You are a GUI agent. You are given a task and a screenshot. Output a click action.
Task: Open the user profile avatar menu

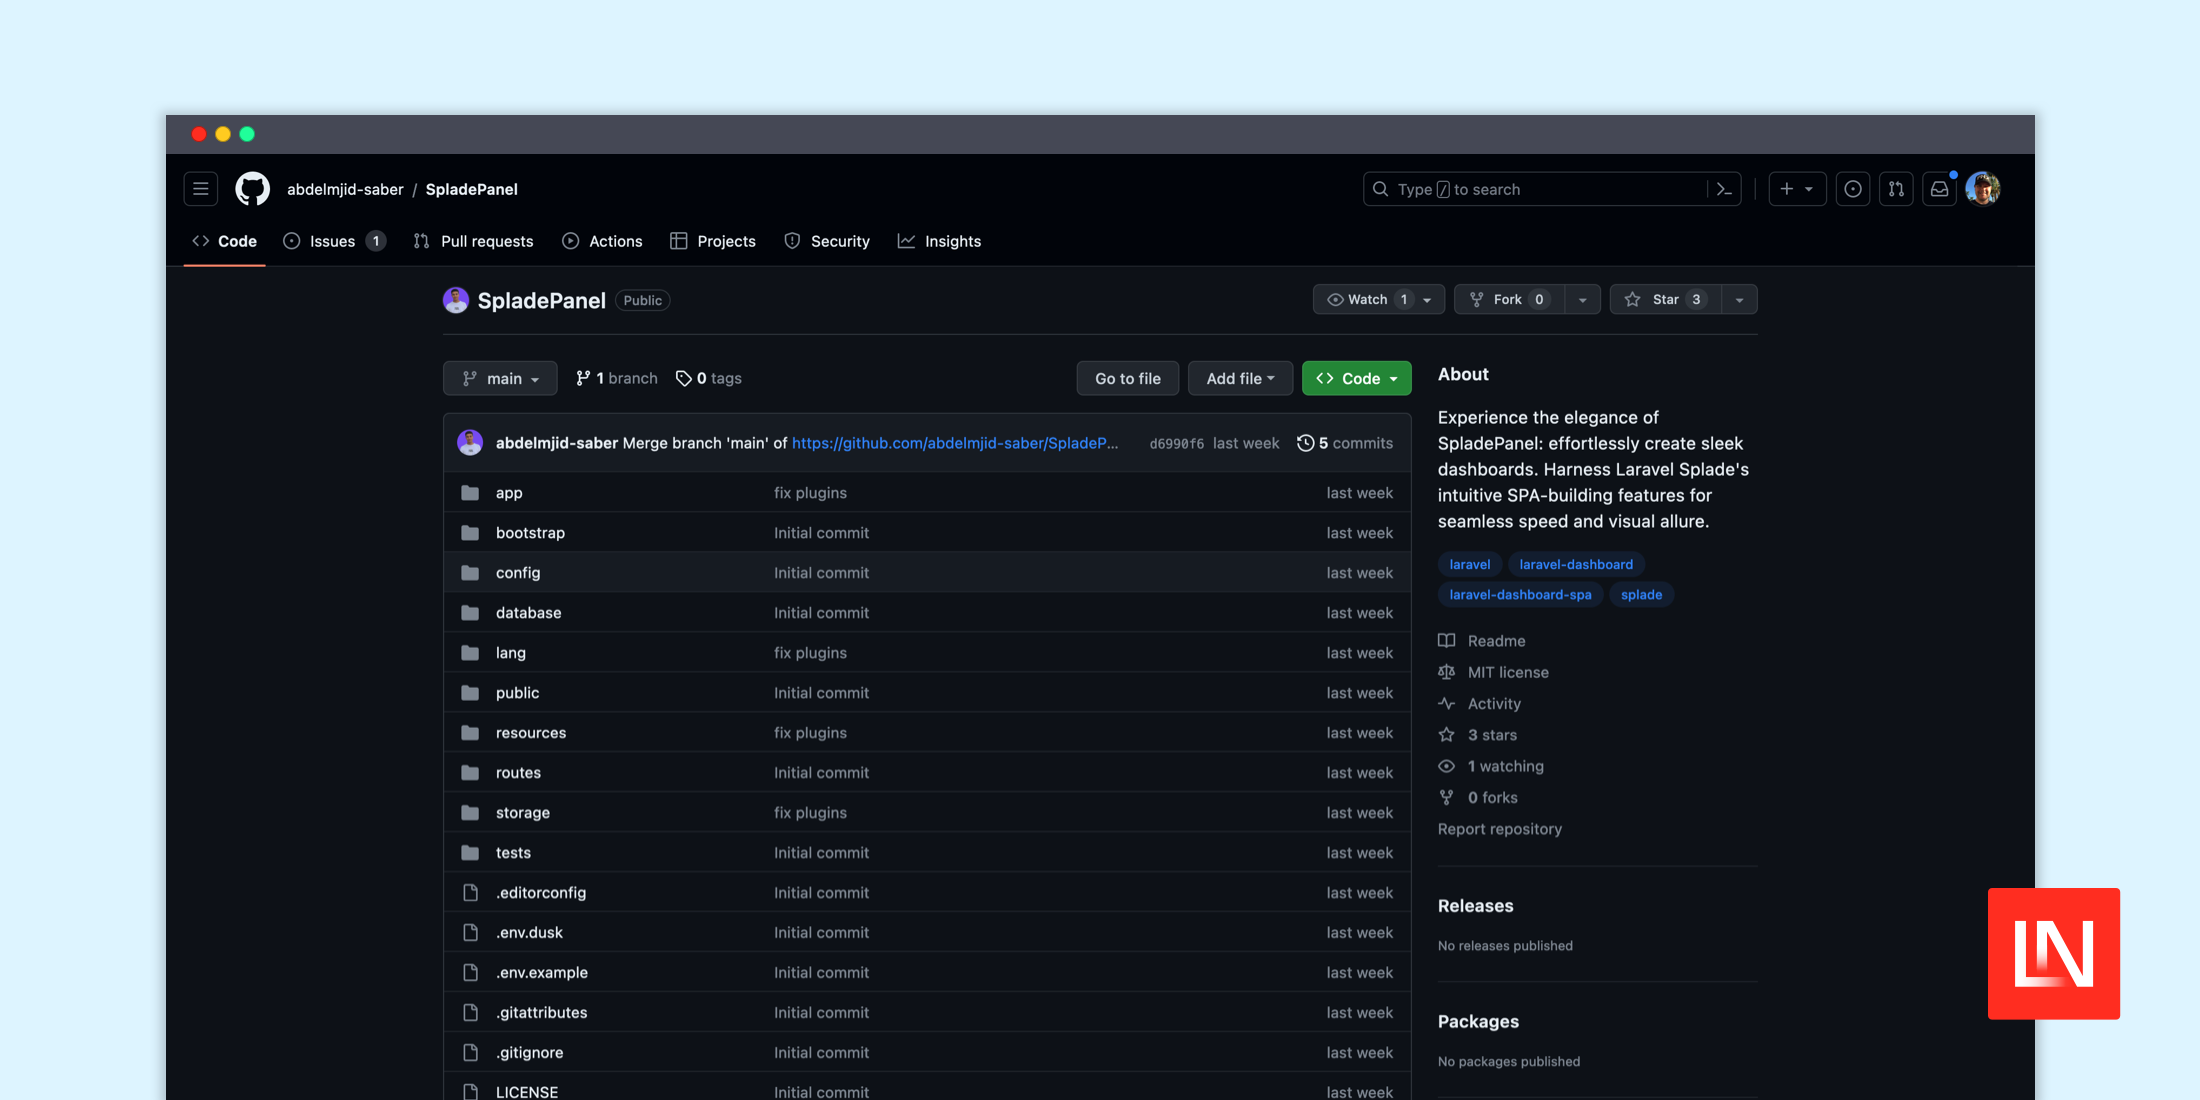(1983, 189)
